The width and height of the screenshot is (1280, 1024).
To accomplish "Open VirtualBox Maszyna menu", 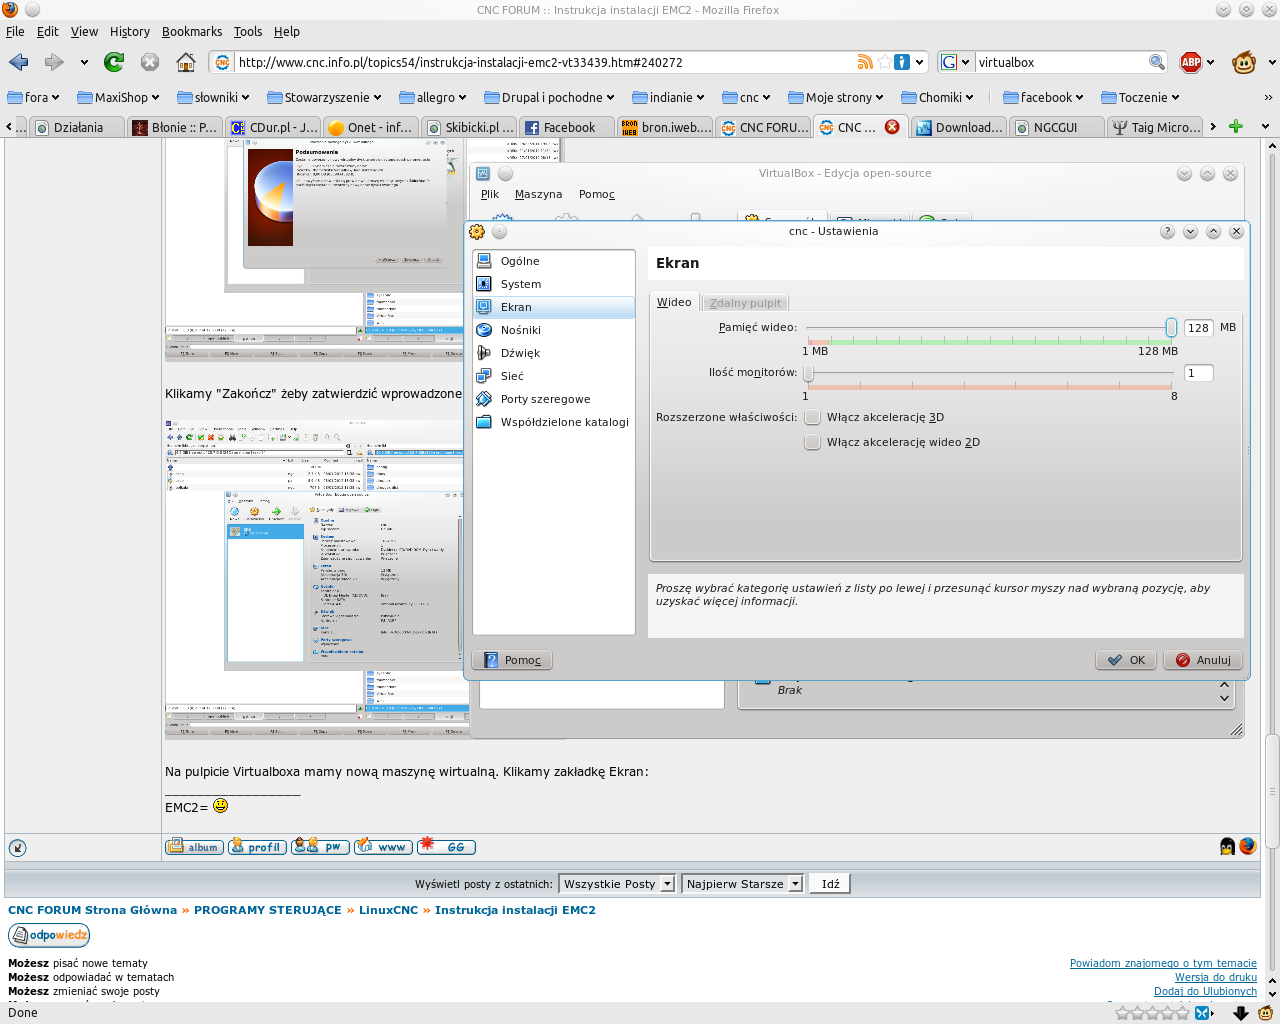I will 538,194.
